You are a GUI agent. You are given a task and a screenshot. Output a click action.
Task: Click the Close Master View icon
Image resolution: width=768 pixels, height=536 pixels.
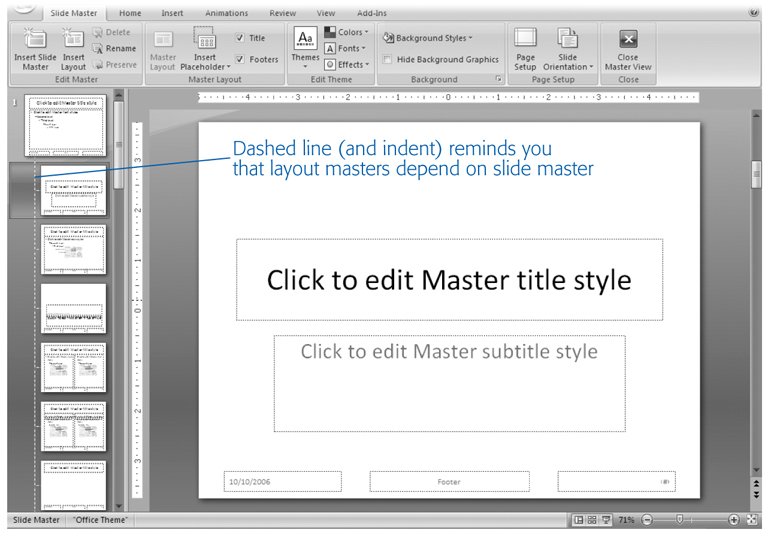(x=628, y=40)
